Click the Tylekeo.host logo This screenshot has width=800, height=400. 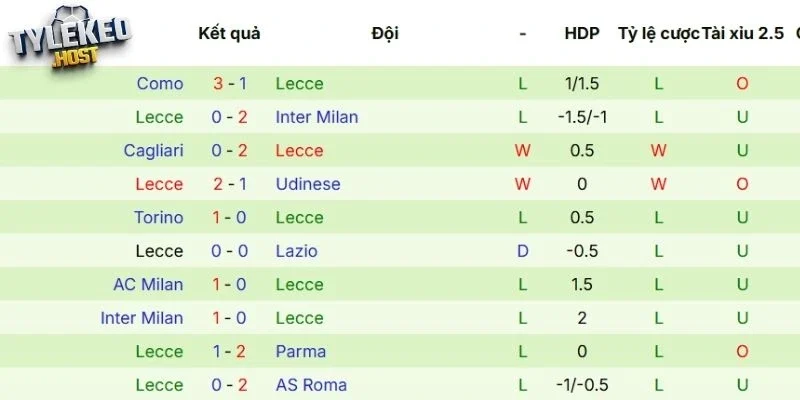[71, 41]
